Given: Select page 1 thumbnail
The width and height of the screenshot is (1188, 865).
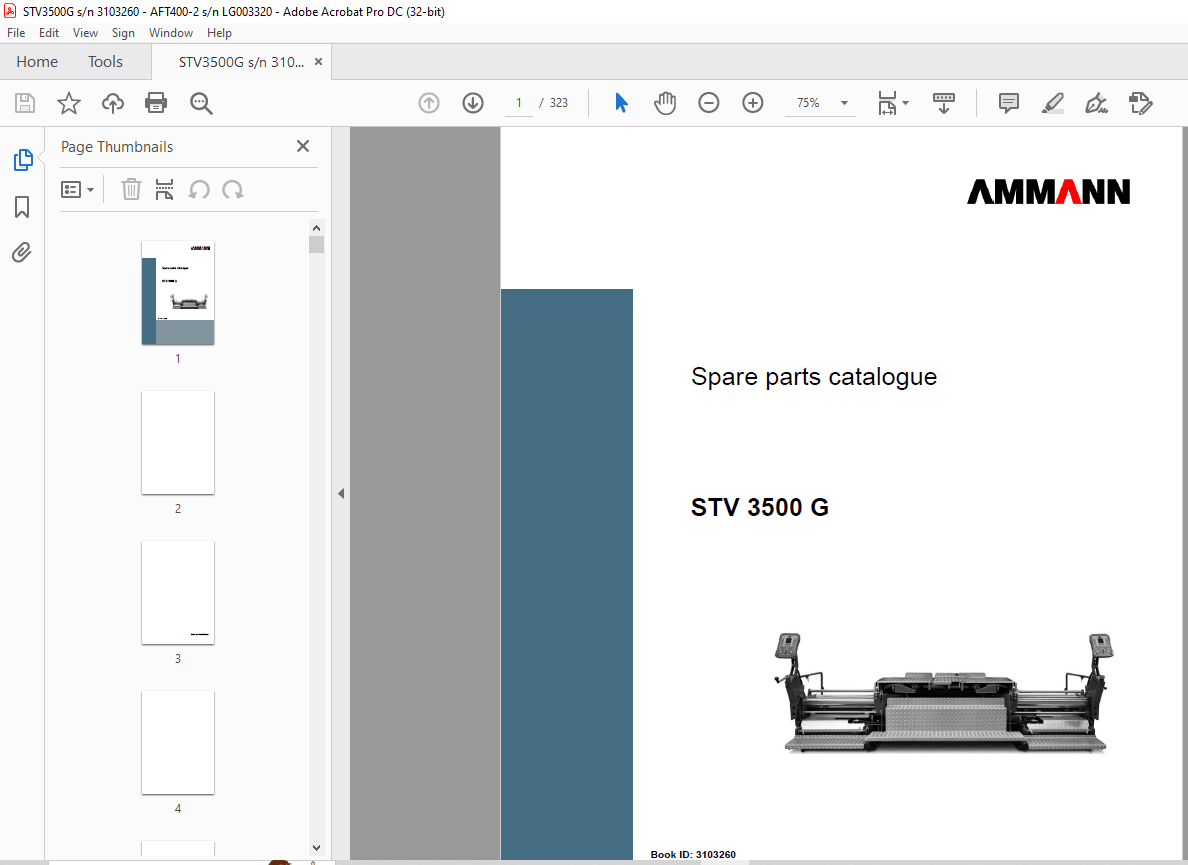Looking at the screenshot, I should (178, 293).
